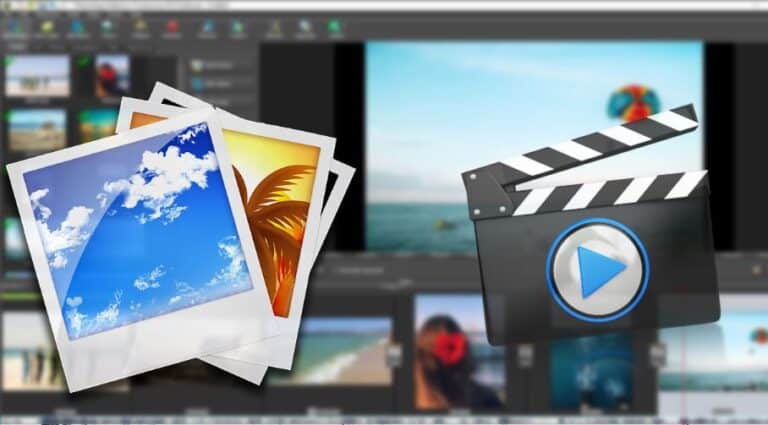Click the bright green icon ending the toolbar
The width and height of the screenshot is (768, 425).
[x=336, y=27]
